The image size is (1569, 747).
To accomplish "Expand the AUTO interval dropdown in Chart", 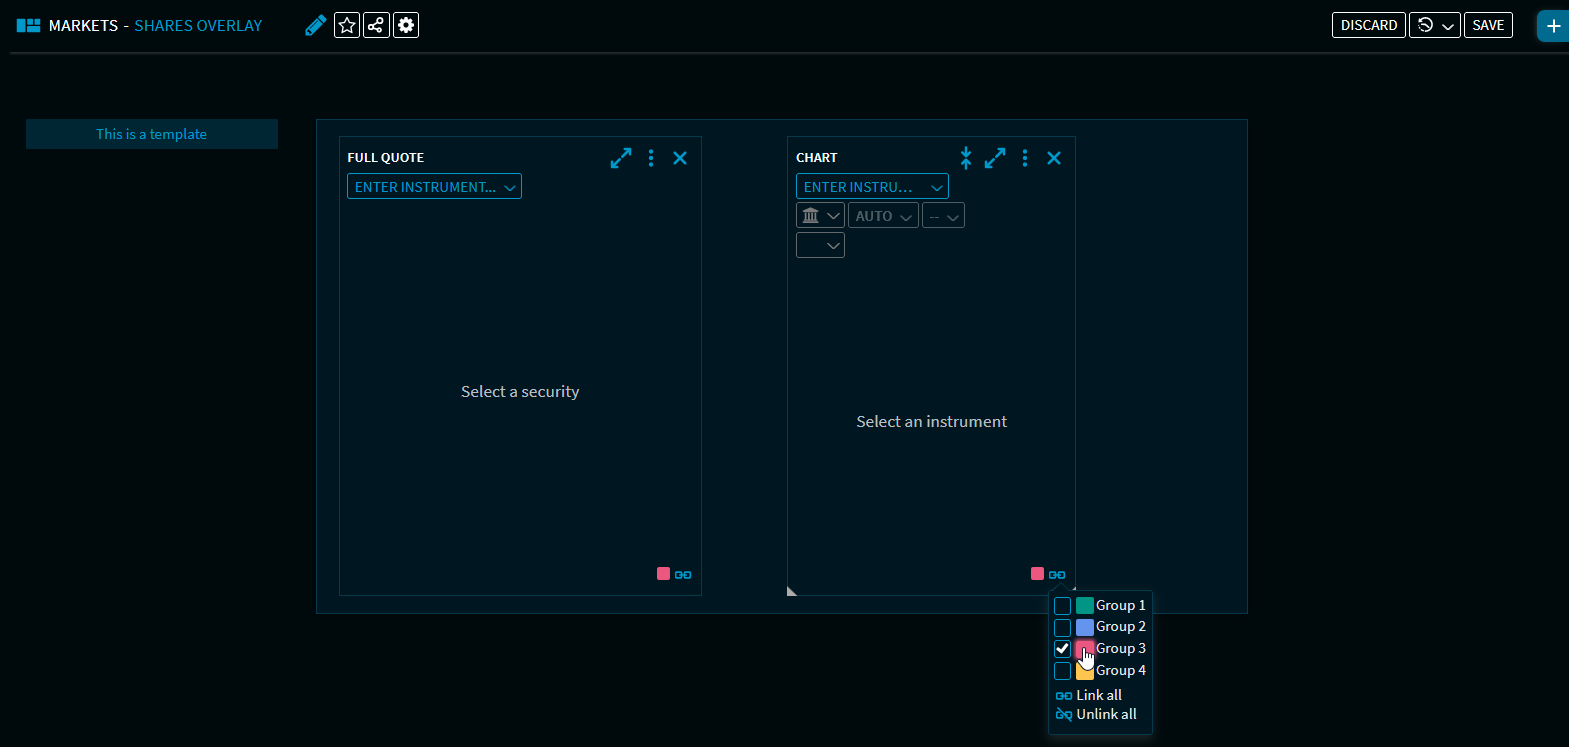I will 883,216.
